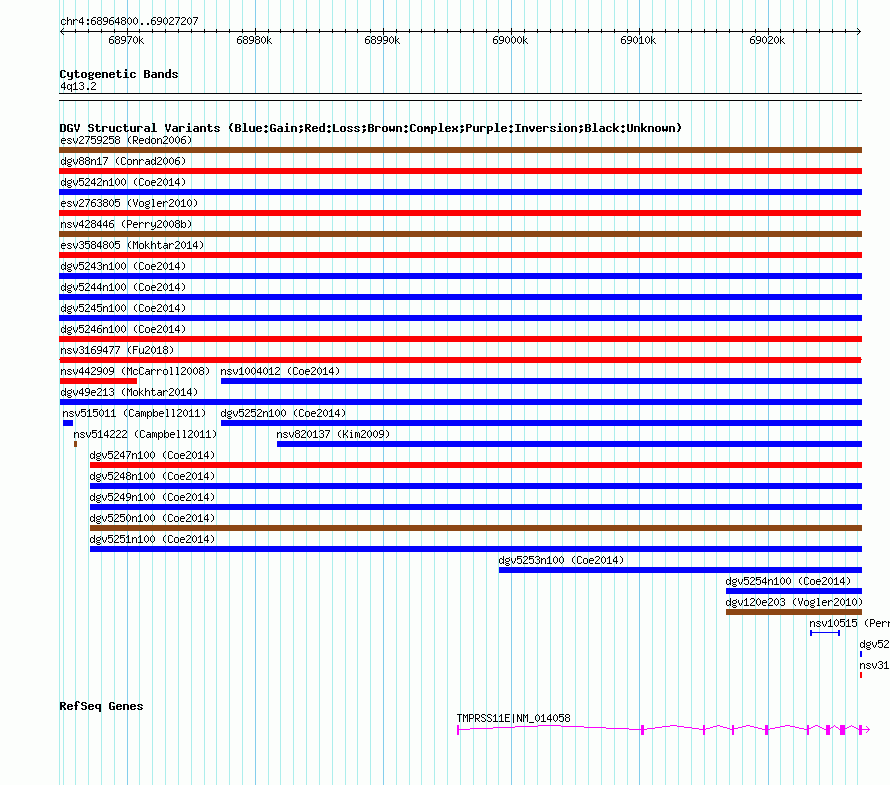The width and height of the screenshot is (890, 785).
Task: Click the DGV Structural Variants track title
Action: pos(371,128)
